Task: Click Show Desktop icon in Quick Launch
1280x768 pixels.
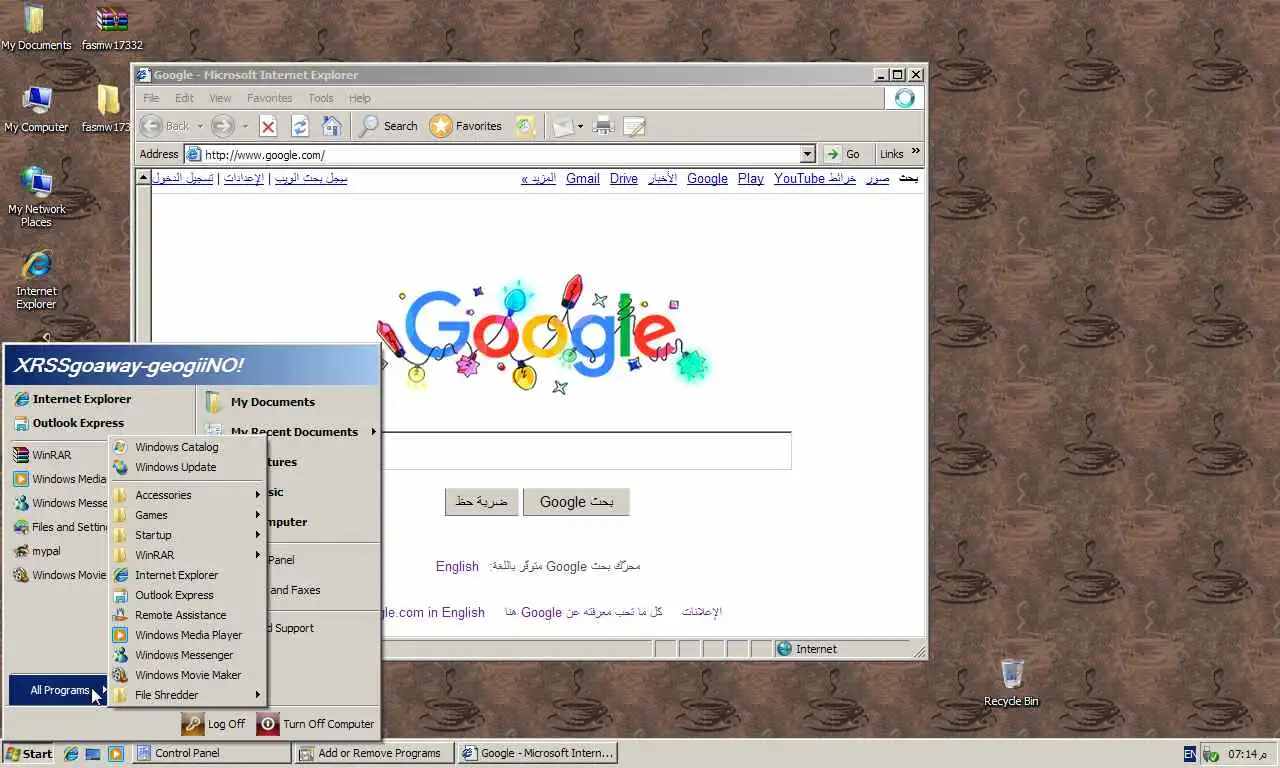Action: click(x=93, y=754)
